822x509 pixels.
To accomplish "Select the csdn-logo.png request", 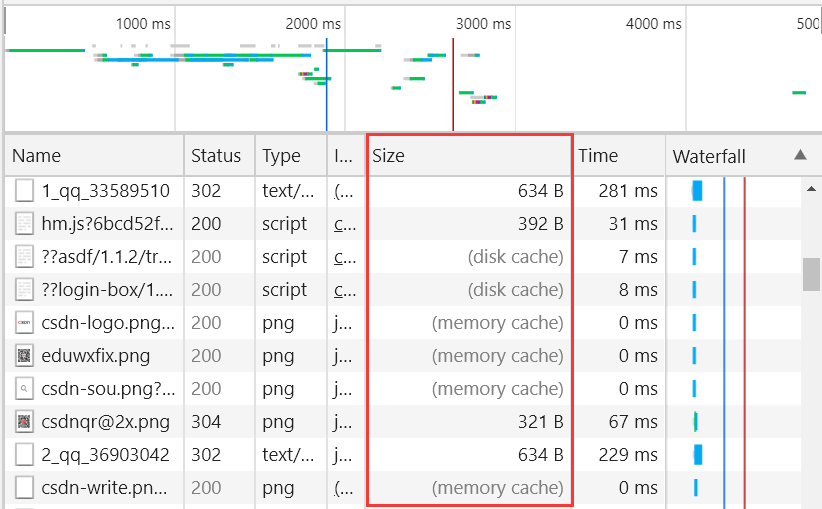I will (108, 323).
